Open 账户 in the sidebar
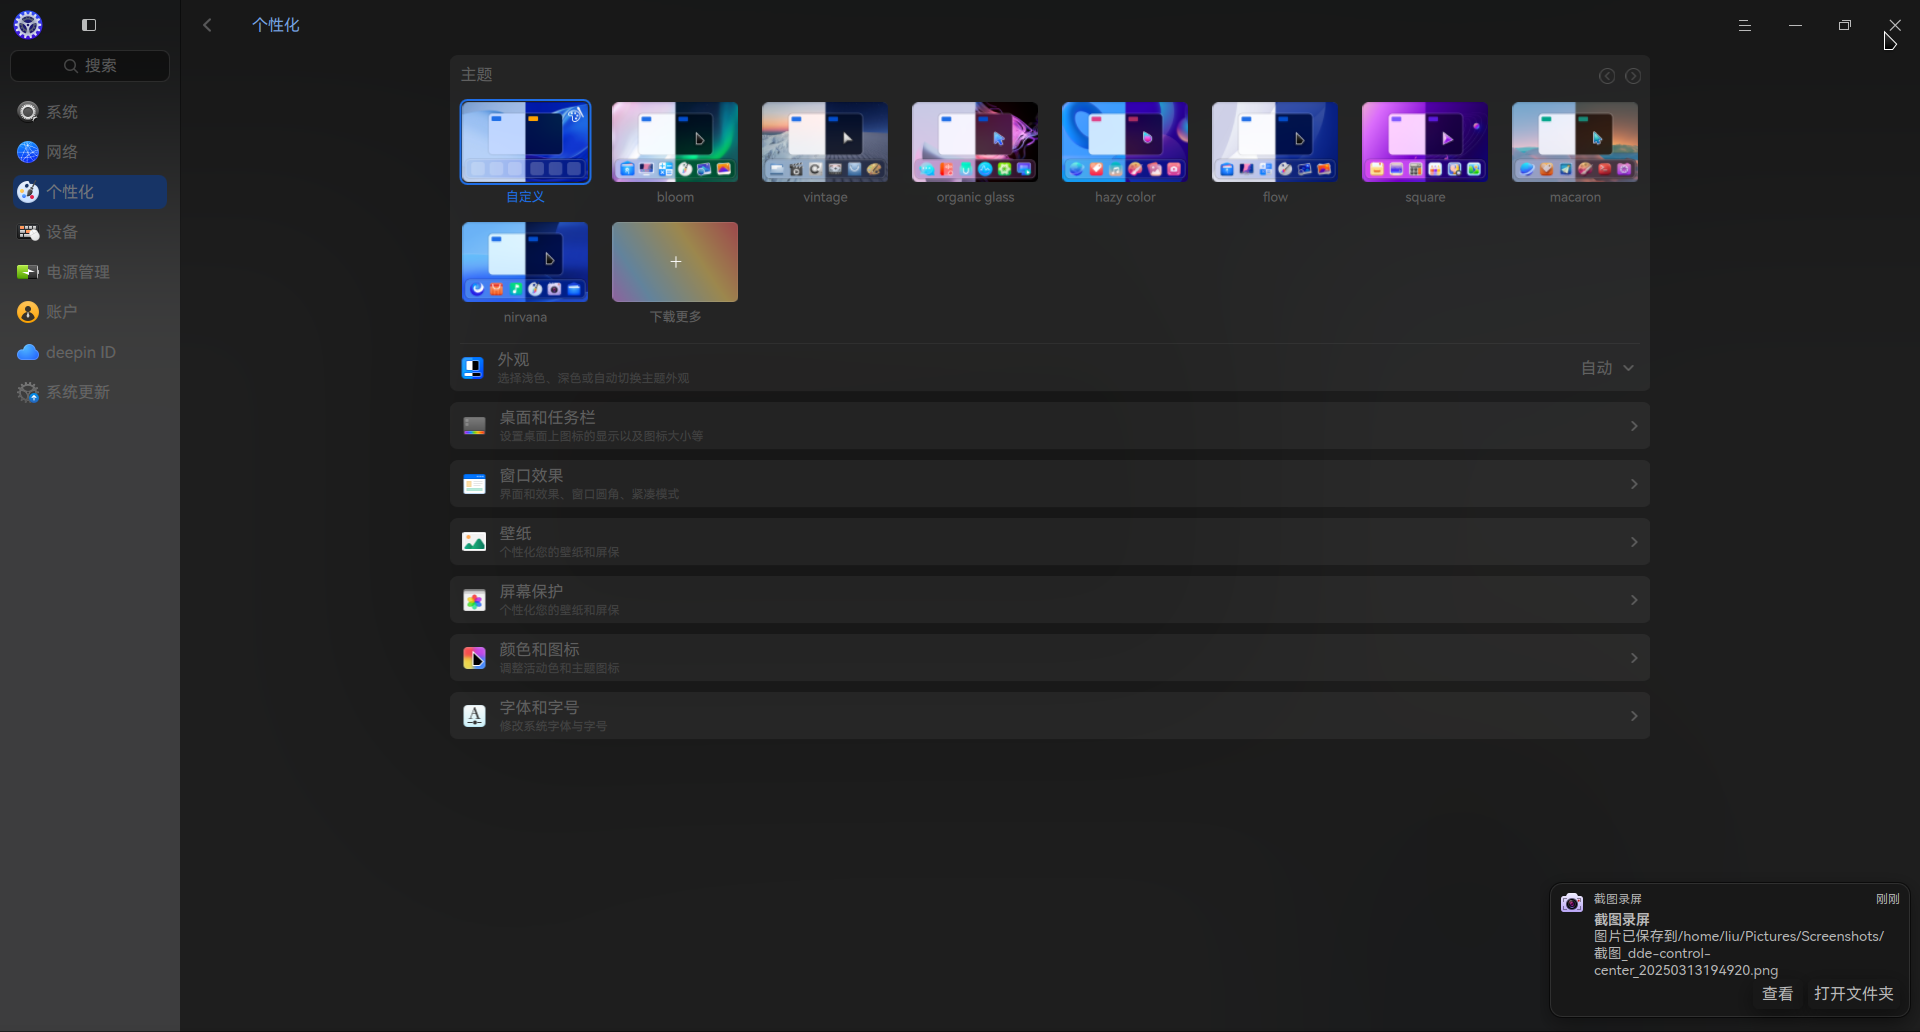This screenshot has width=1920, height=1032. pos(90,312)
